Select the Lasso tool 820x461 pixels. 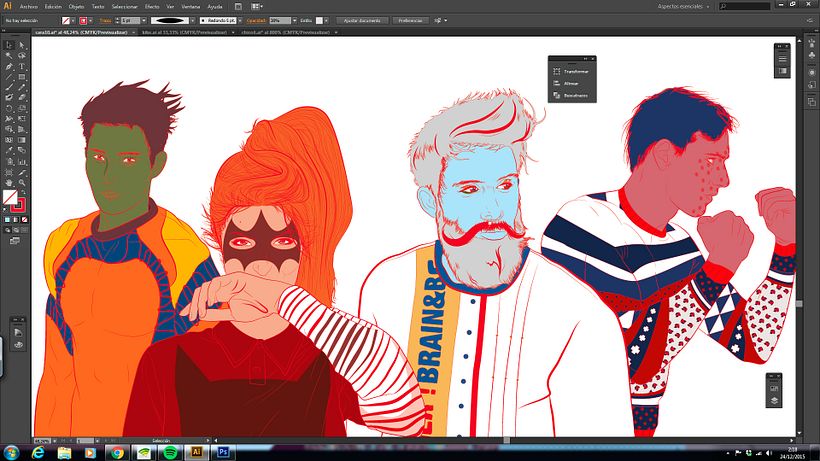click(x=21, y=56)
